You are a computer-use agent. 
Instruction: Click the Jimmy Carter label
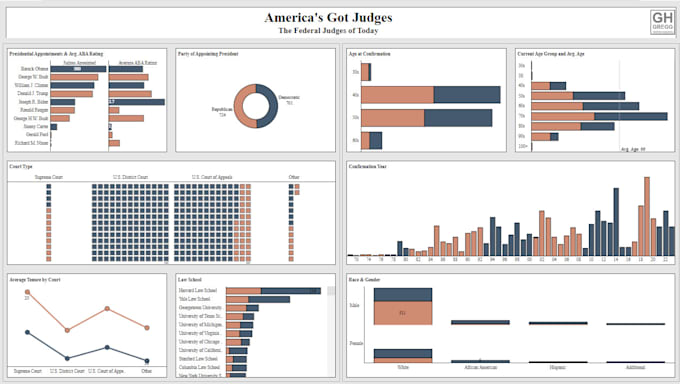click(x=36, y=127)
